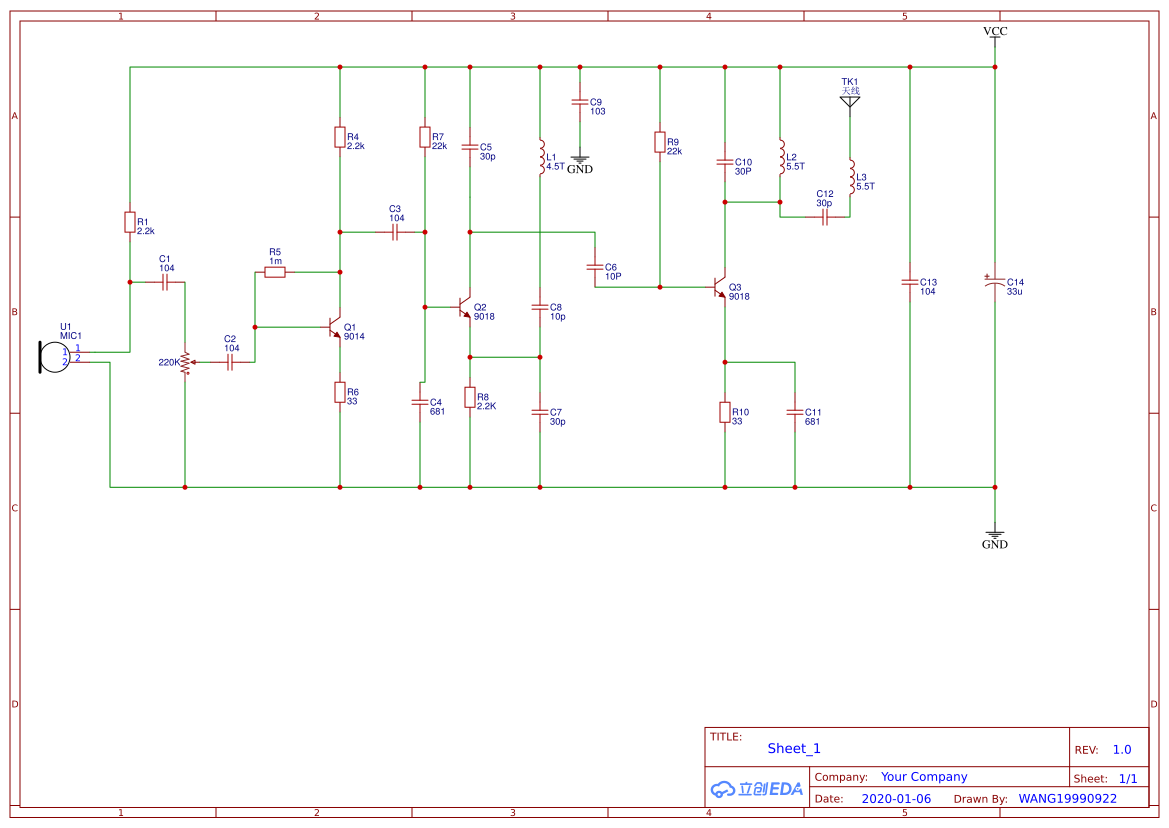
Task: Click the sheet number "1/1"
Action: [x=1128, y=779]
